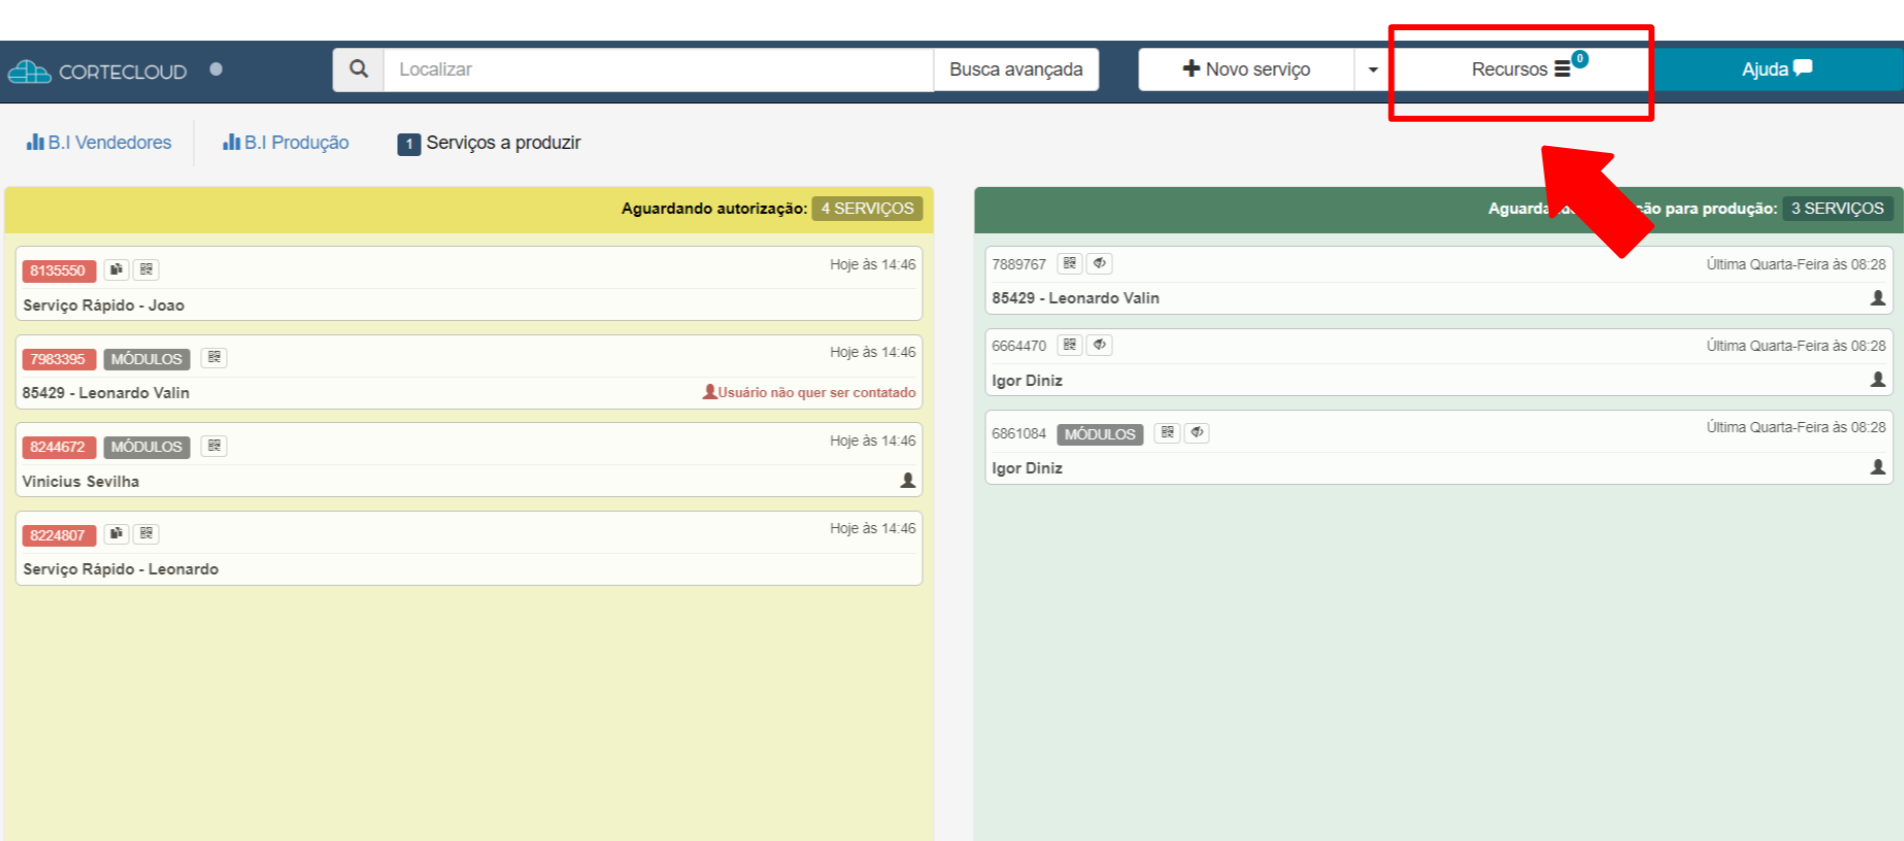Click the QR code icon on service 8244672
The image size is (1904, 841).
click(x=214, y=445)
